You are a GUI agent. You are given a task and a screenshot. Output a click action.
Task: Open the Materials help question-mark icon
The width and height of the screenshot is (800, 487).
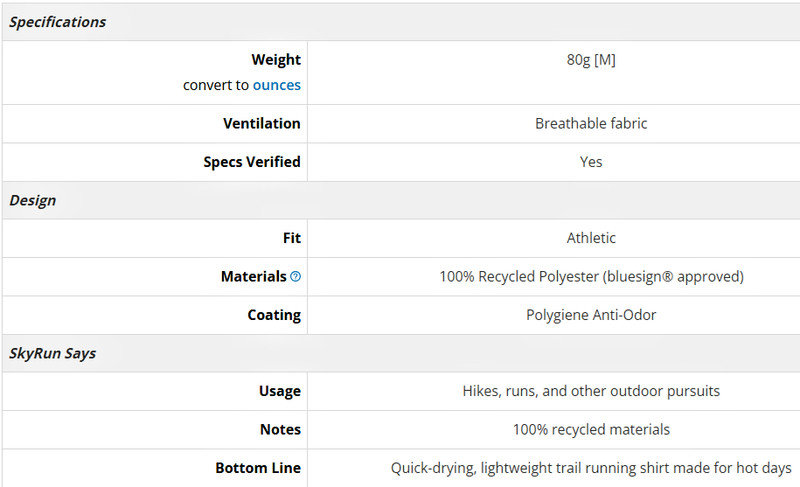[x=295, y=276]
